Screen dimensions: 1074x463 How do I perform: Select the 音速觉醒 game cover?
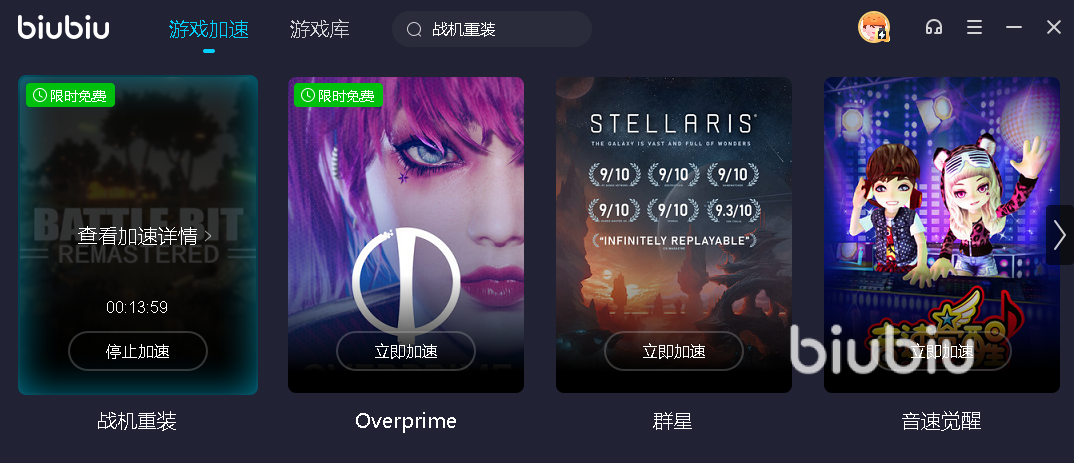941,235
